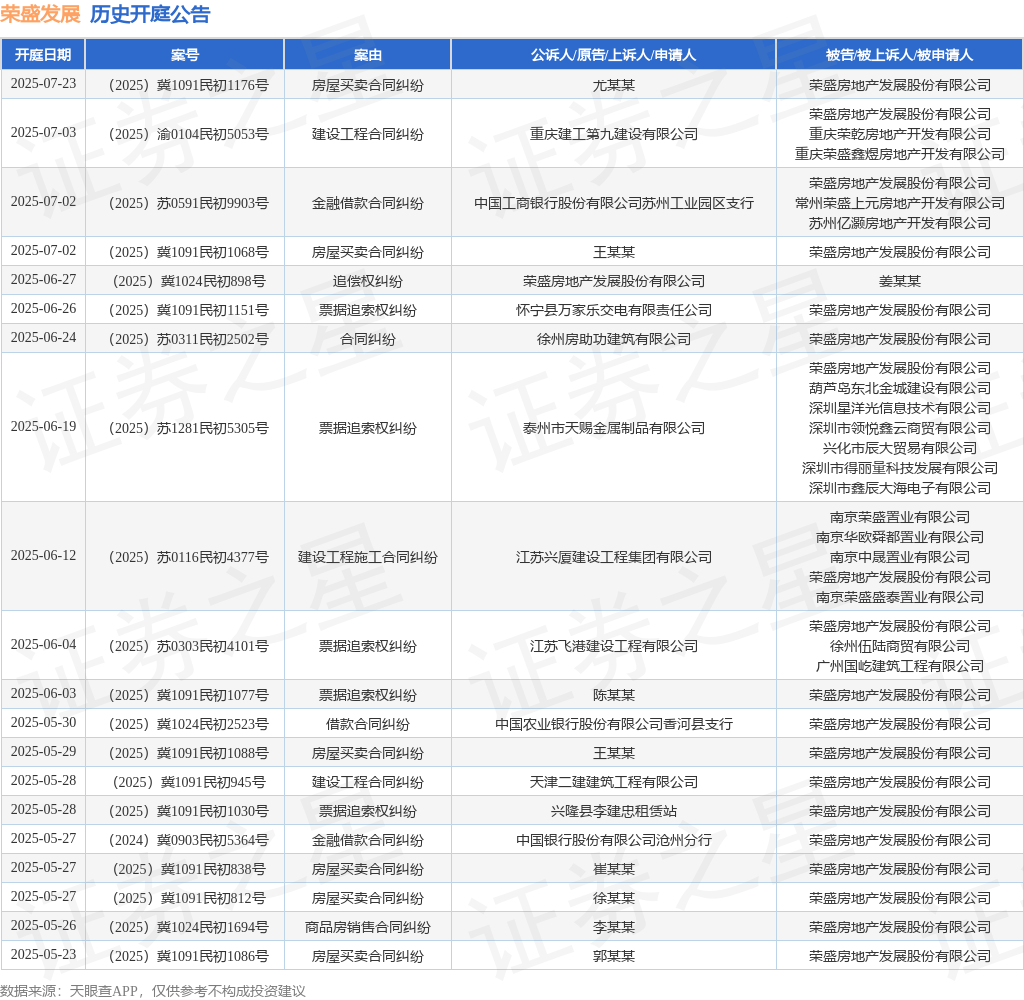The width and height of the screenshot is (1024, 1000).
Task: Select the '开庭日期' column header
Action: point(43,55)
